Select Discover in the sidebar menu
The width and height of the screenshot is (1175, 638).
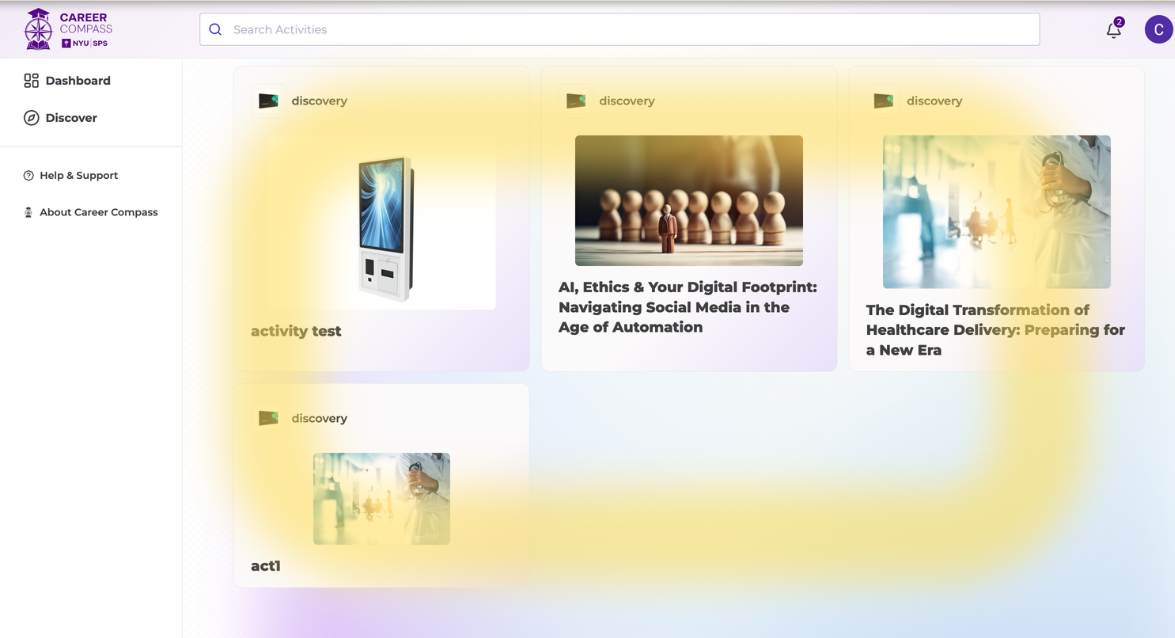point(71,117)
